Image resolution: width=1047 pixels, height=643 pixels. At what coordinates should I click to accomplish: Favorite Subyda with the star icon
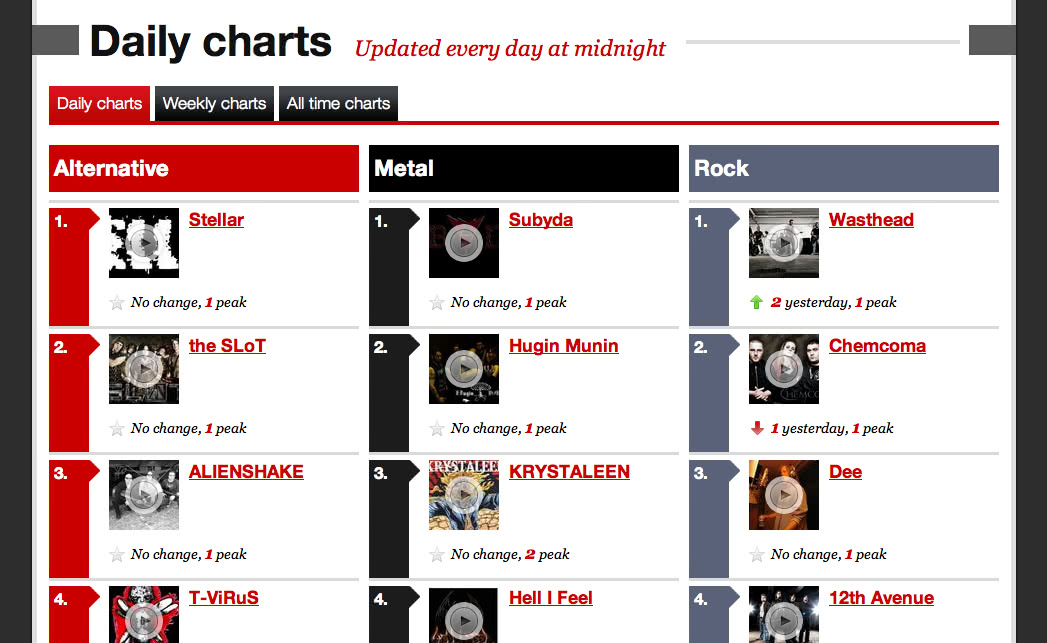click(x=437, y=302)
